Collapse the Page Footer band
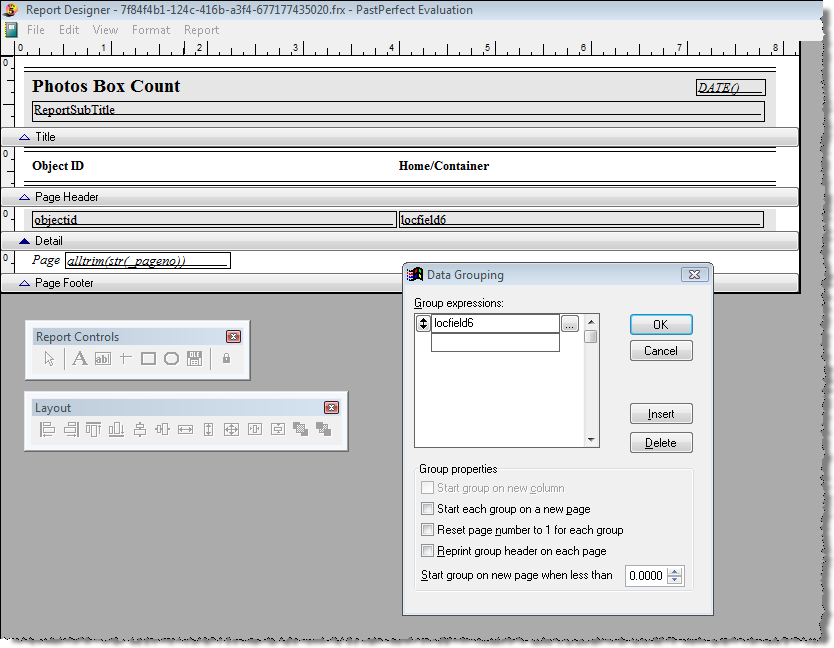This screenshot has width=834, height=648. pos(25,283)
